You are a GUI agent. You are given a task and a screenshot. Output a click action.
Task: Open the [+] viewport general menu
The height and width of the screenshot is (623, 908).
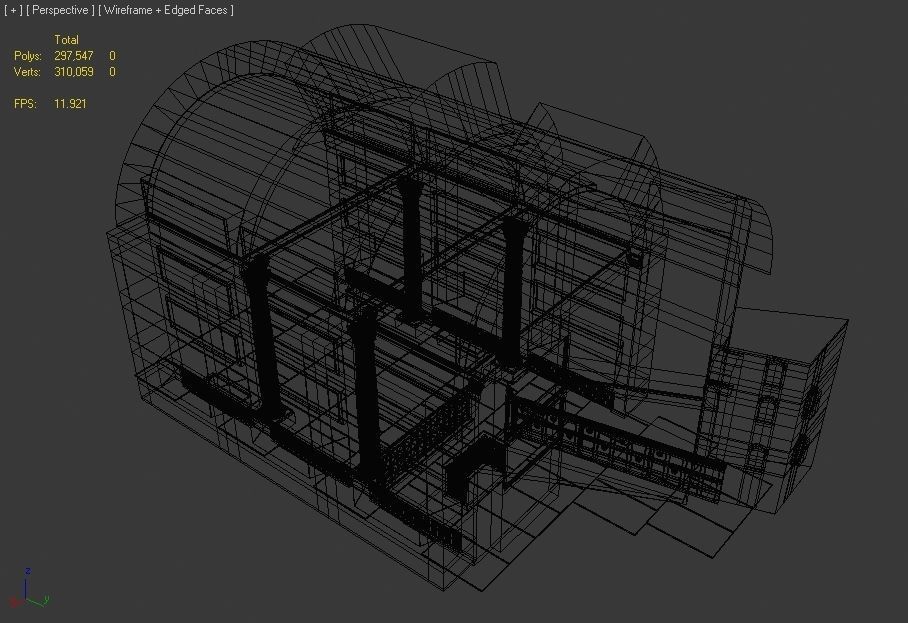click(x=13, y=10)
